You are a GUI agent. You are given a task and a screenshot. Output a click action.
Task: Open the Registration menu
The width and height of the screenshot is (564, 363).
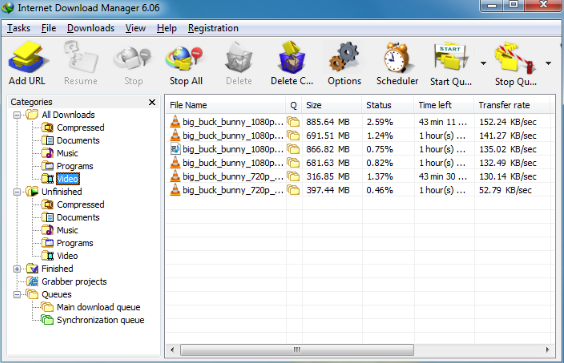[213, 28]
